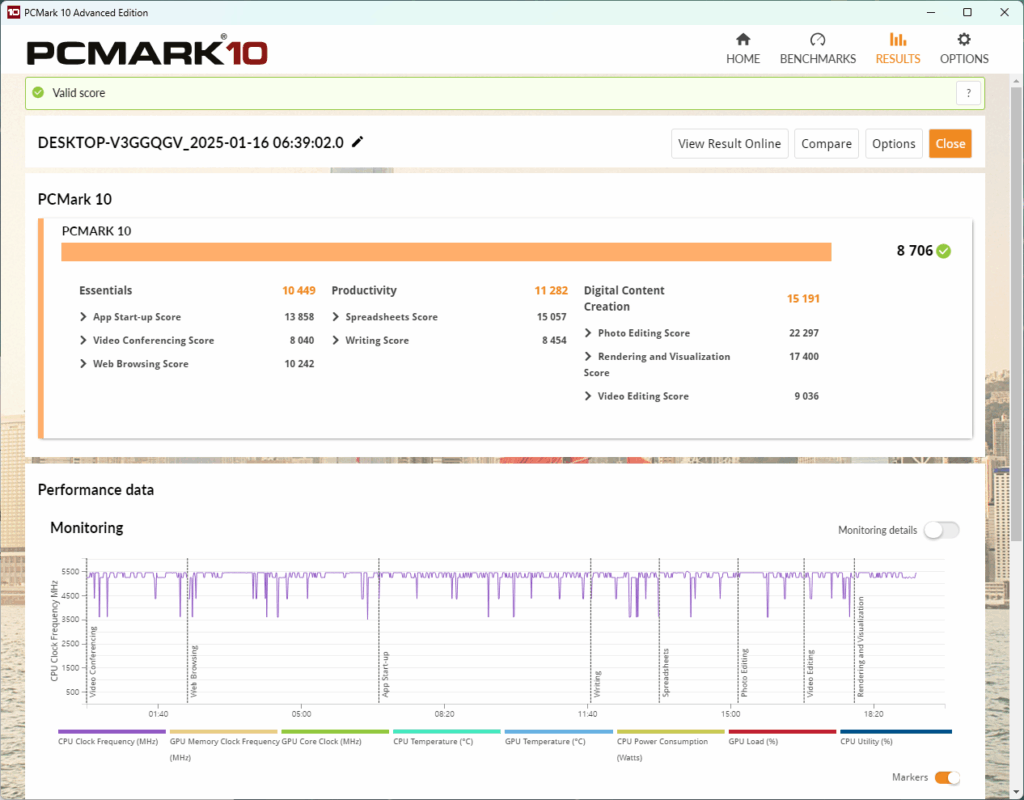
Task: Click the Digital Content Creation score 15 191
Action: point(803,298)
